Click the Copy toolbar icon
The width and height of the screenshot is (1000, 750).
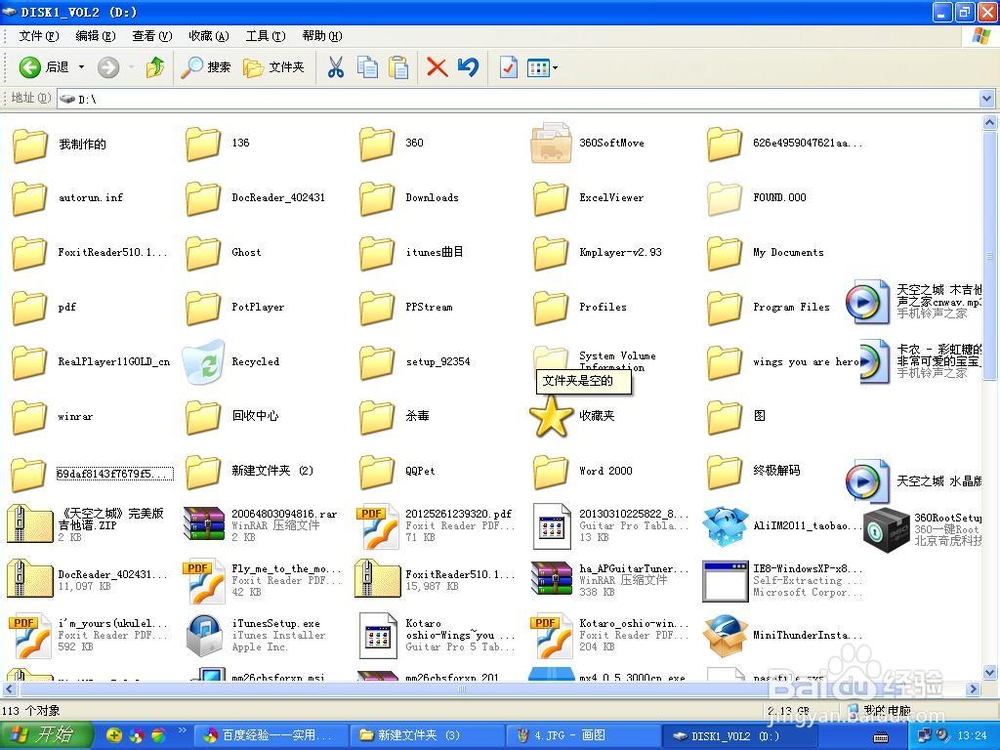click(x=367, y=67)
